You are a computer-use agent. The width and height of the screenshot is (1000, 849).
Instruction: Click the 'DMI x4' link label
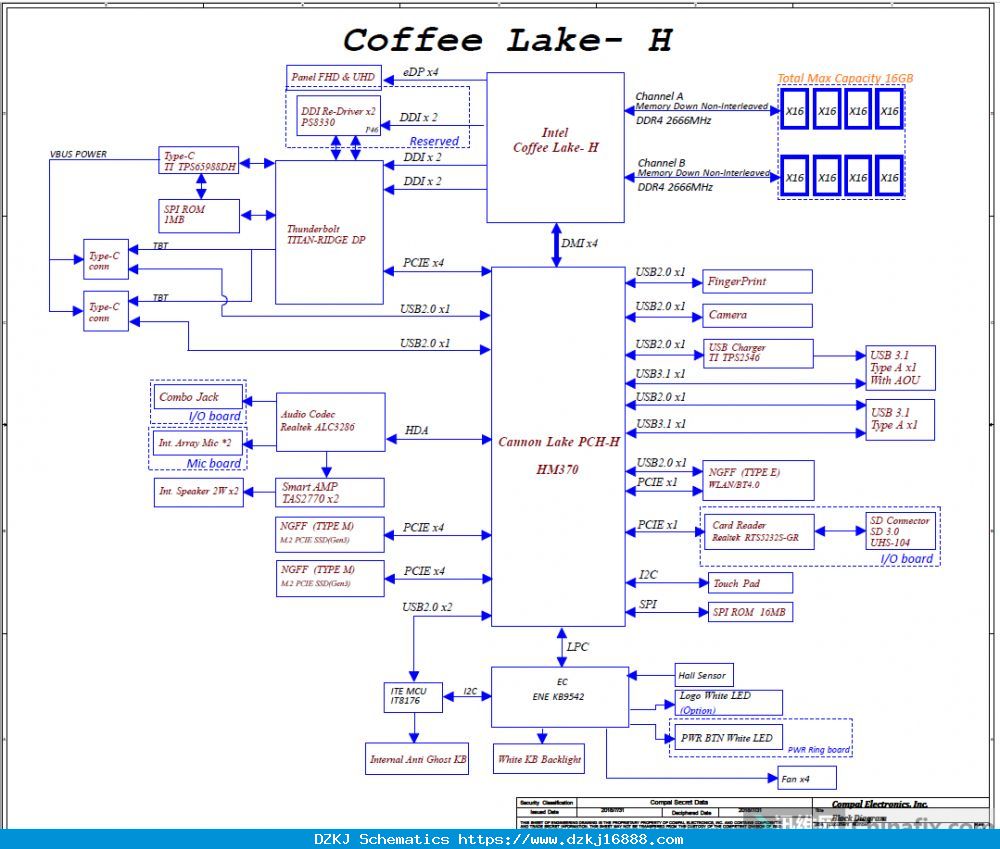[x=579, y=243]
